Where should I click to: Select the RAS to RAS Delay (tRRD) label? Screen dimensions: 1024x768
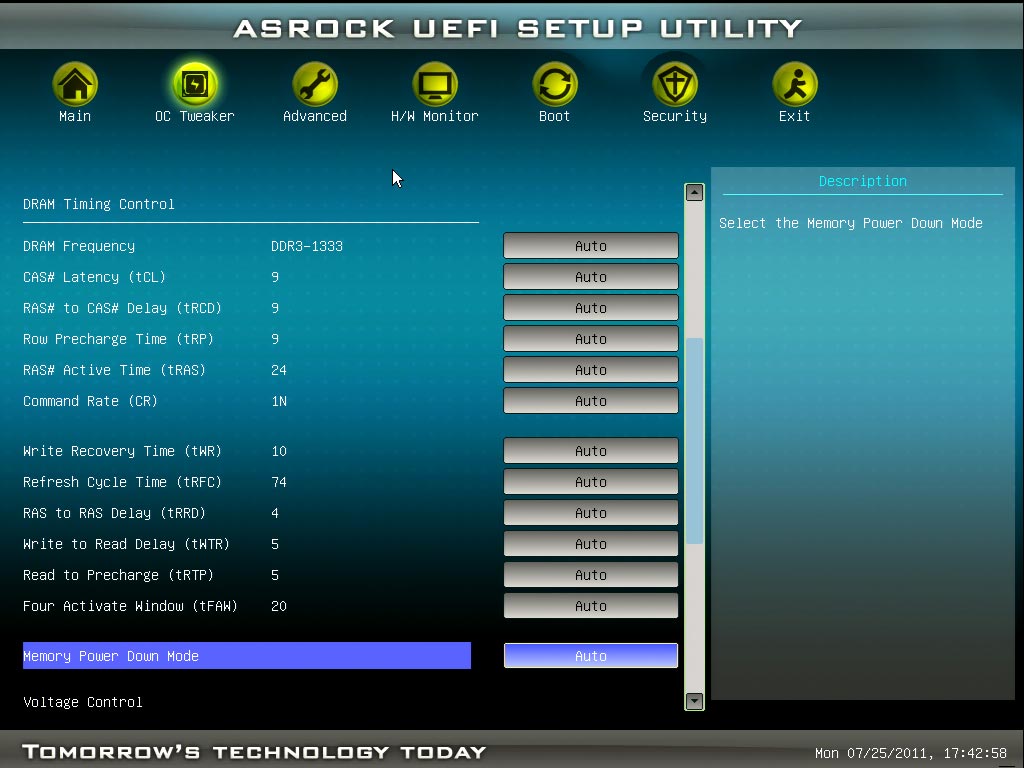(x=114, y=513)
